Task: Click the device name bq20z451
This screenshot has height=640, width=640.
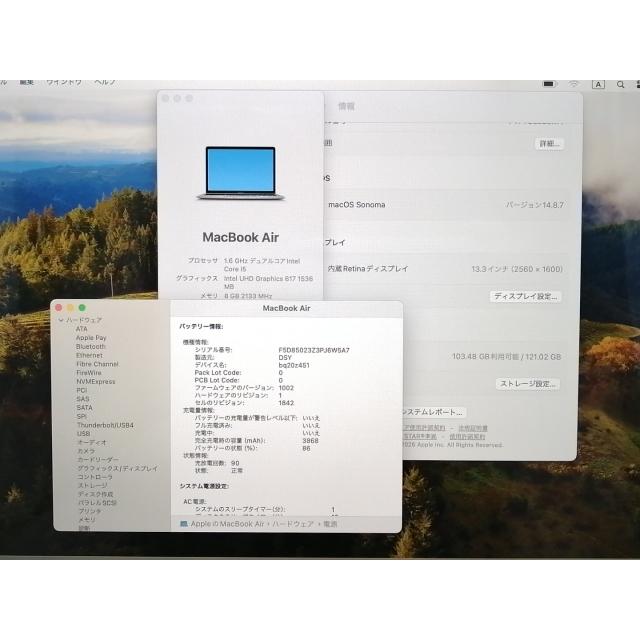Action: coord(294,365)
